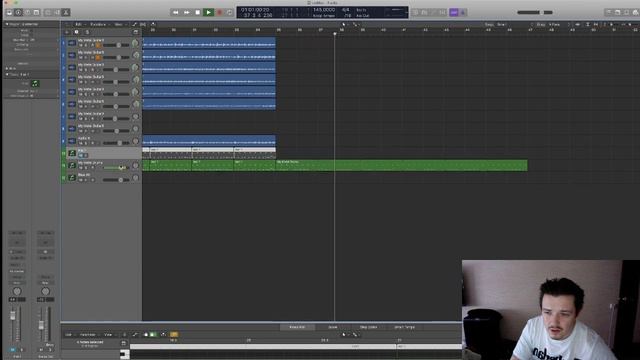Open the Loop Browser icon

point(627,13)
